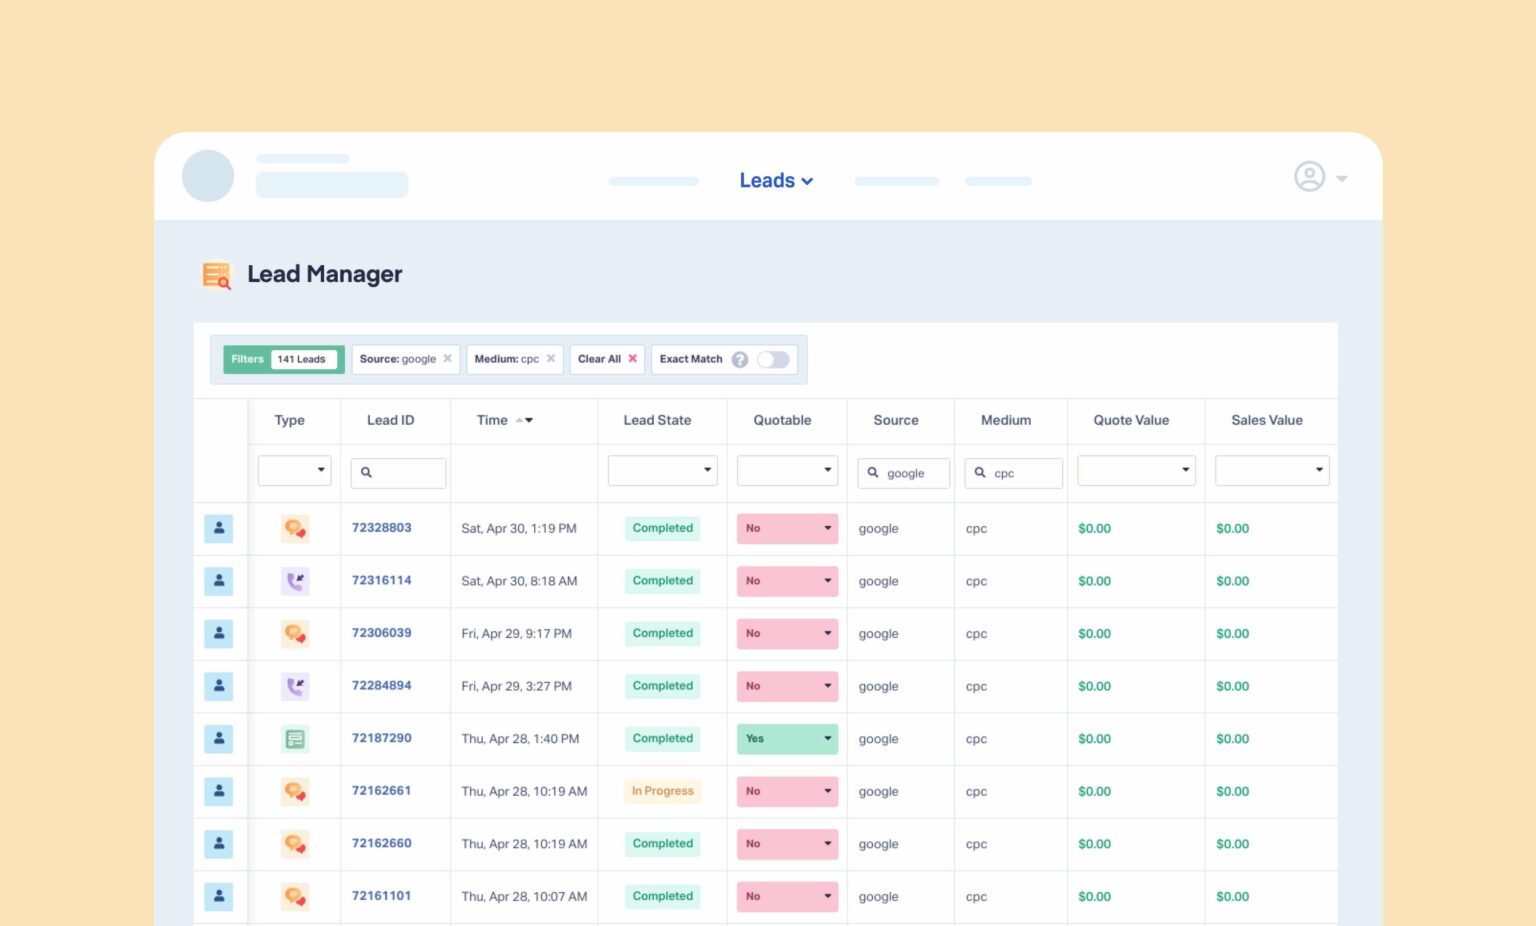Open lead 72162661 via its ID link
This screenshot has height=926, width=1536.
(381, 790)
